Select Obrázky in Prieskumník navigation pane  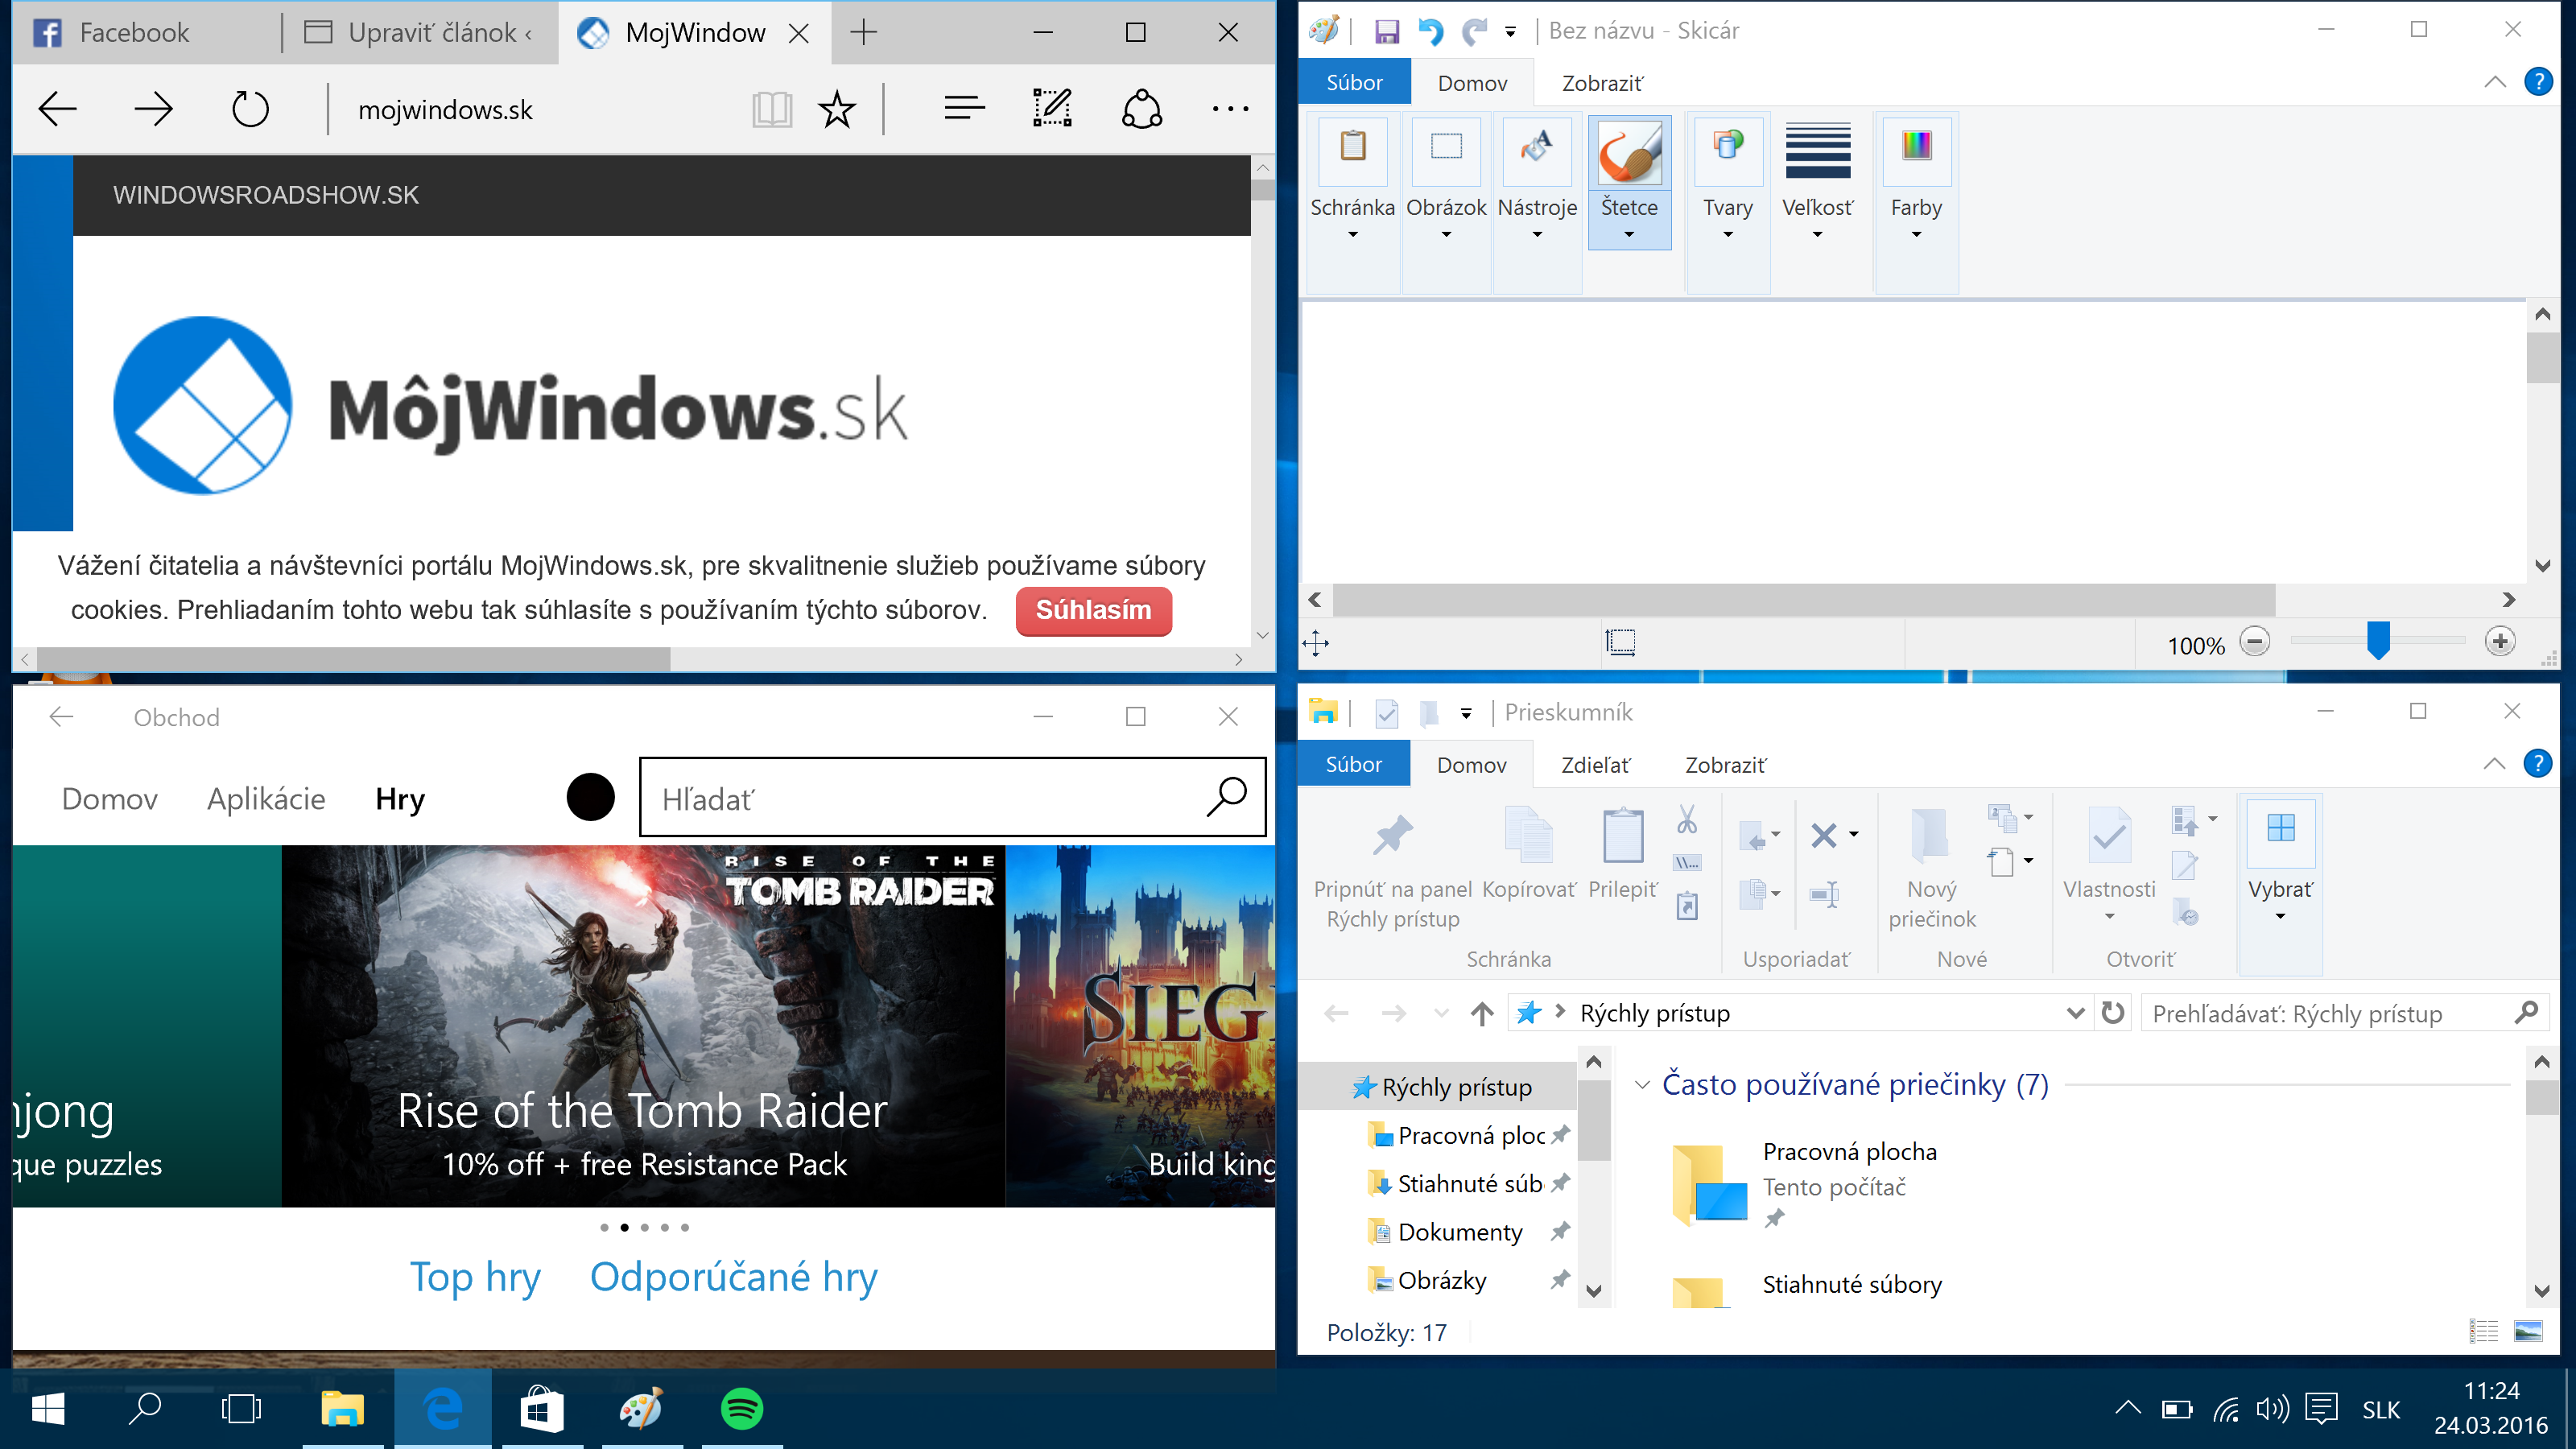point(1441,1280)
